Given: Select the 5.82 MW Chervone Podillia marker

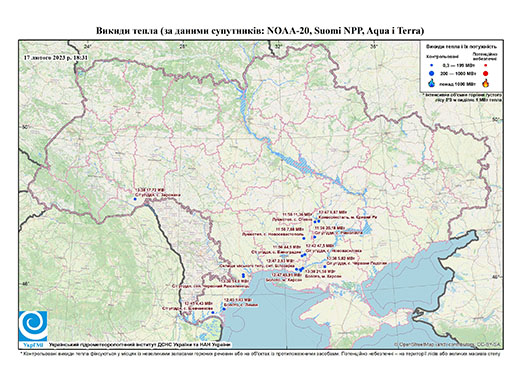Looking at the screenshot, I should pos(325,267).
